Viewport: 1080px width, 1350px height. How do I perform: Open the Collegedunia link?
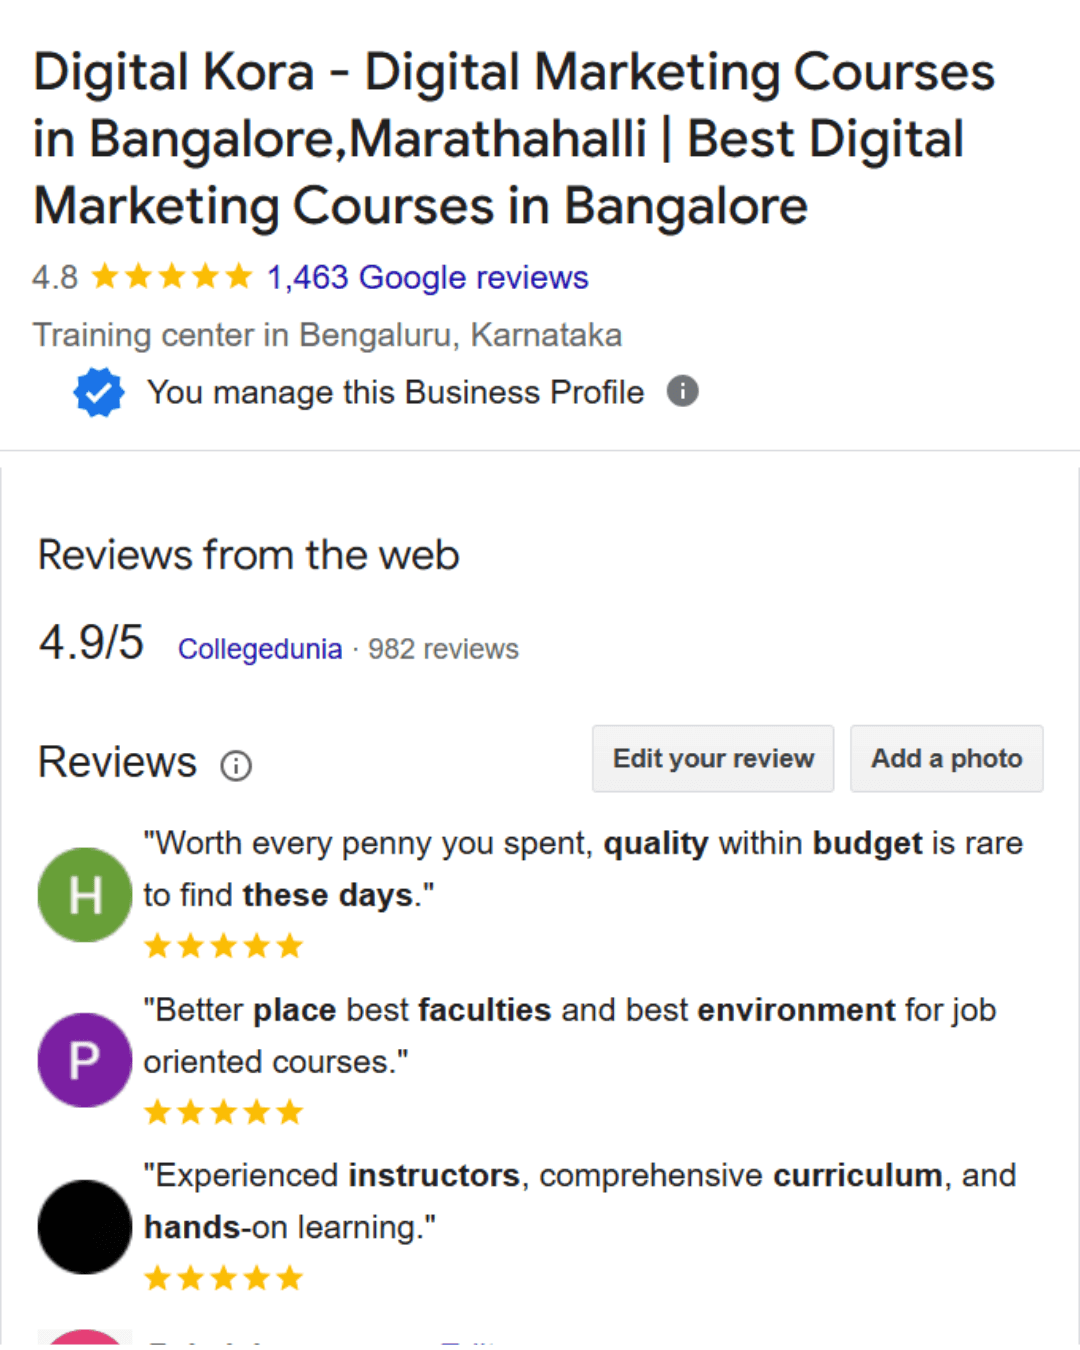tap(260, 649)
